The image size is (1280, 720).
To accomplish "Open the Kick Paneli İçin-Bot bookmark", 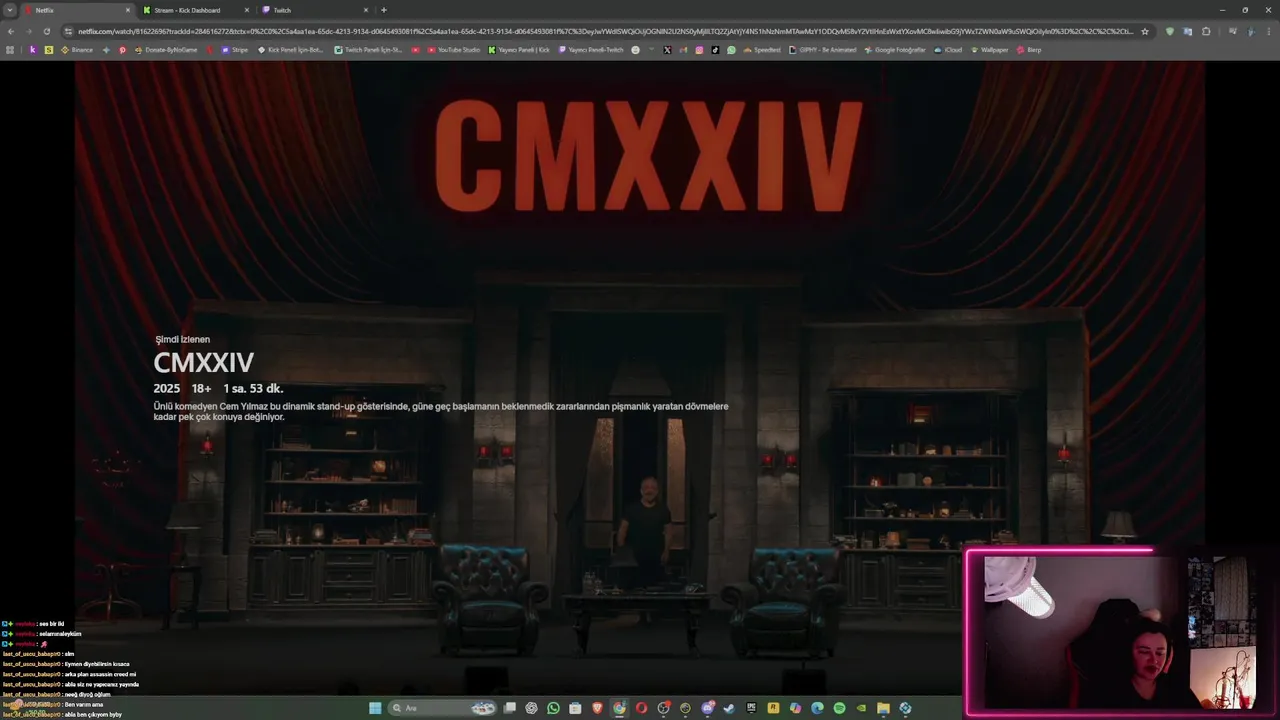I will pyautogui.click(x=290, y=49).
